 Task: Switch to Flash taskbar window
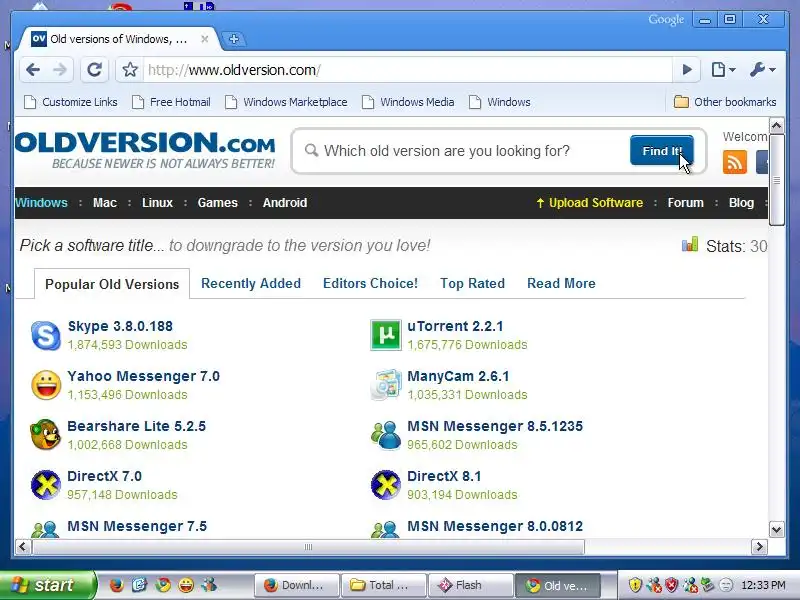click(x=470, y=585)
